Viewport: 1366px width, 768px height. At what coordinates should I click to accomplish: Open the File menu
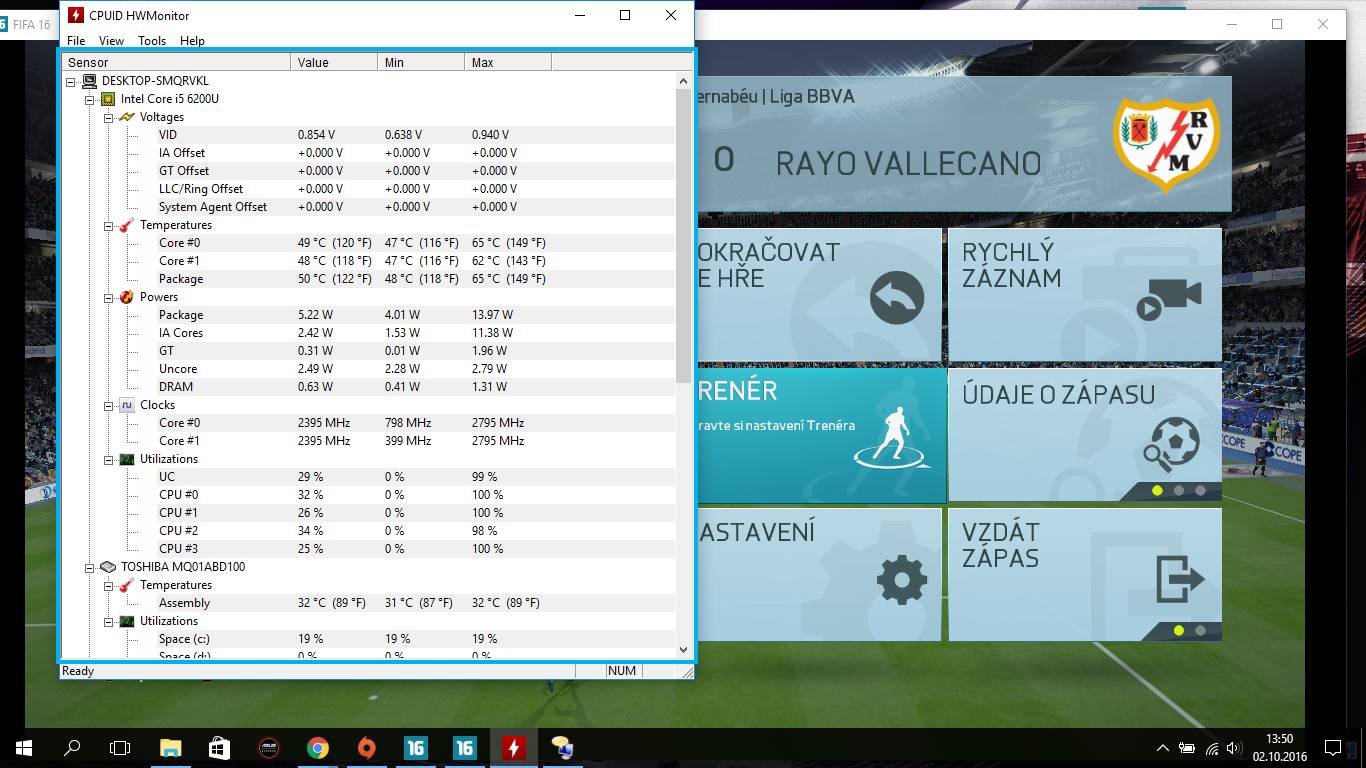point(76,41)
